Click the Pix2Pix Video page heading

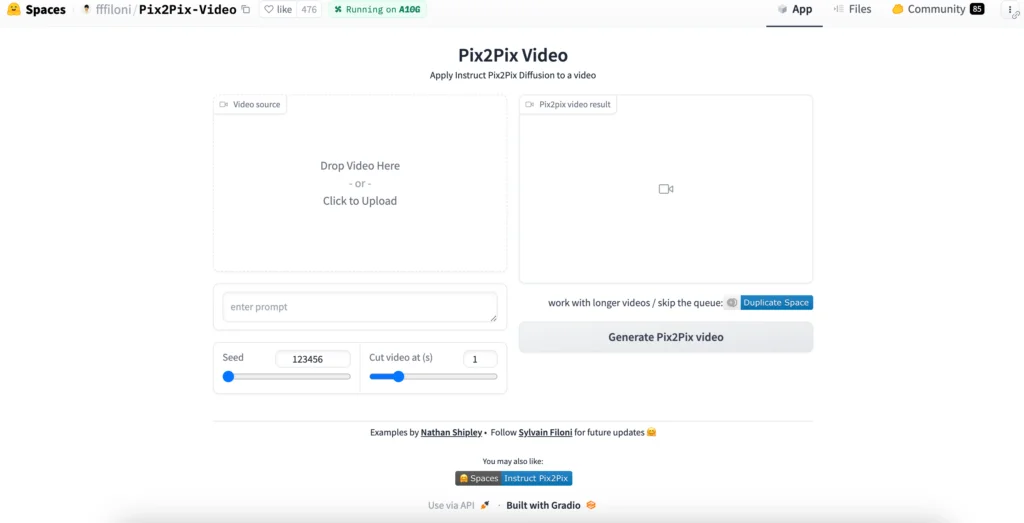(513, 55)
